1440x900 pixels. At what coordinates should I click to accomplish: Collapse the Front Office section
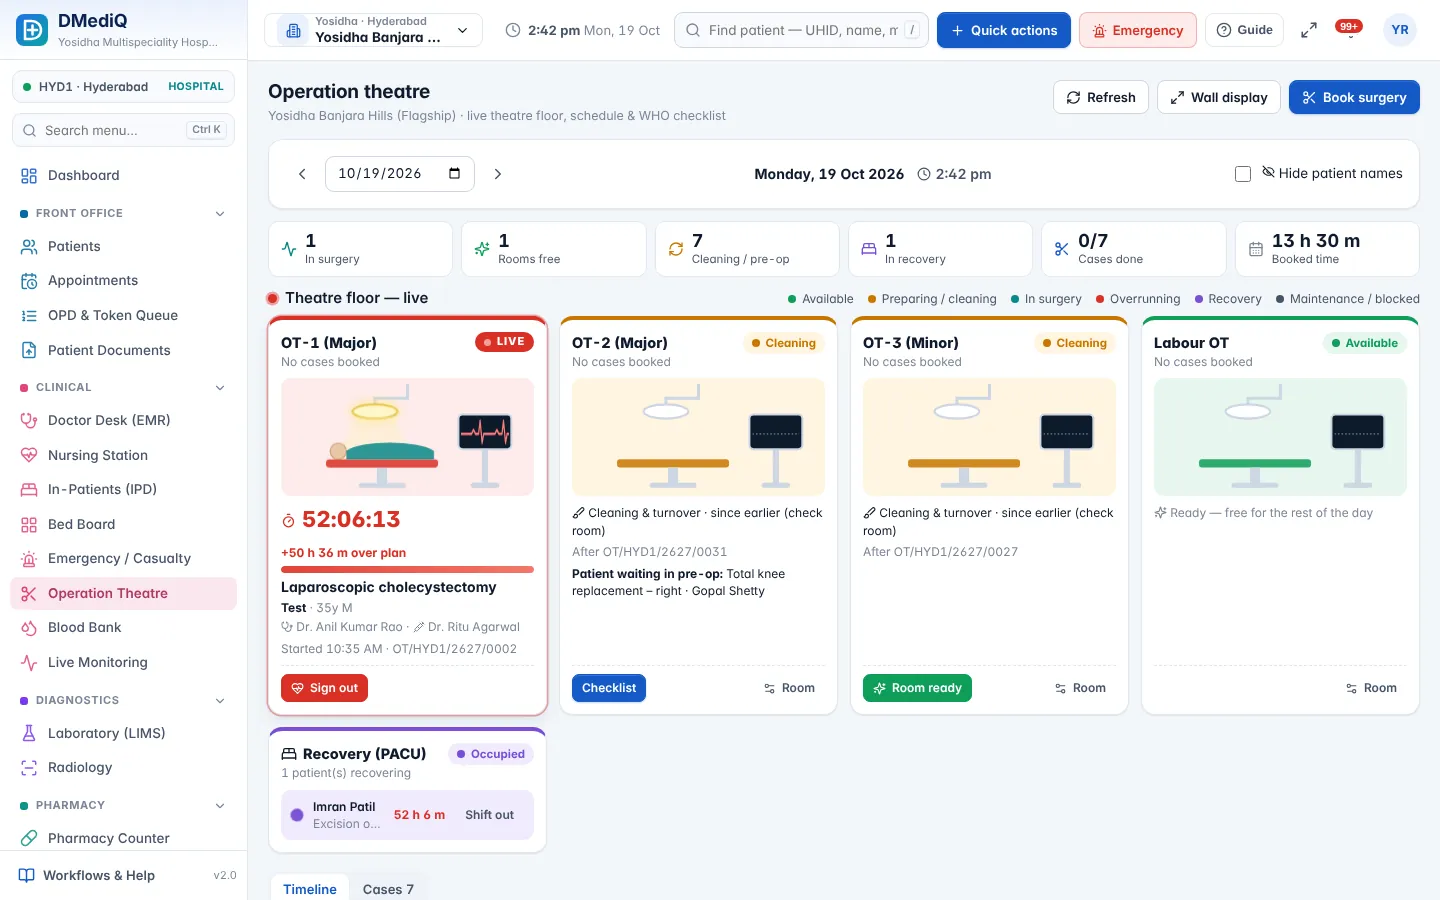[220, 213]
